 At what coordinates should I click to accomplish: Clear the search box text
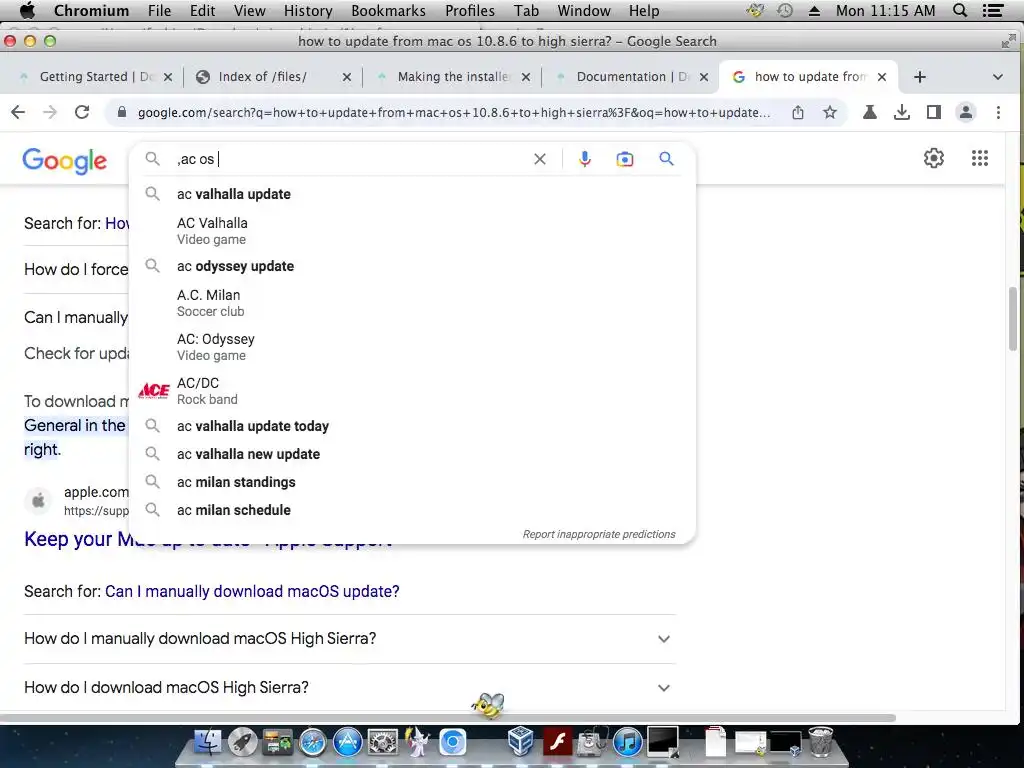coord(539,159)
